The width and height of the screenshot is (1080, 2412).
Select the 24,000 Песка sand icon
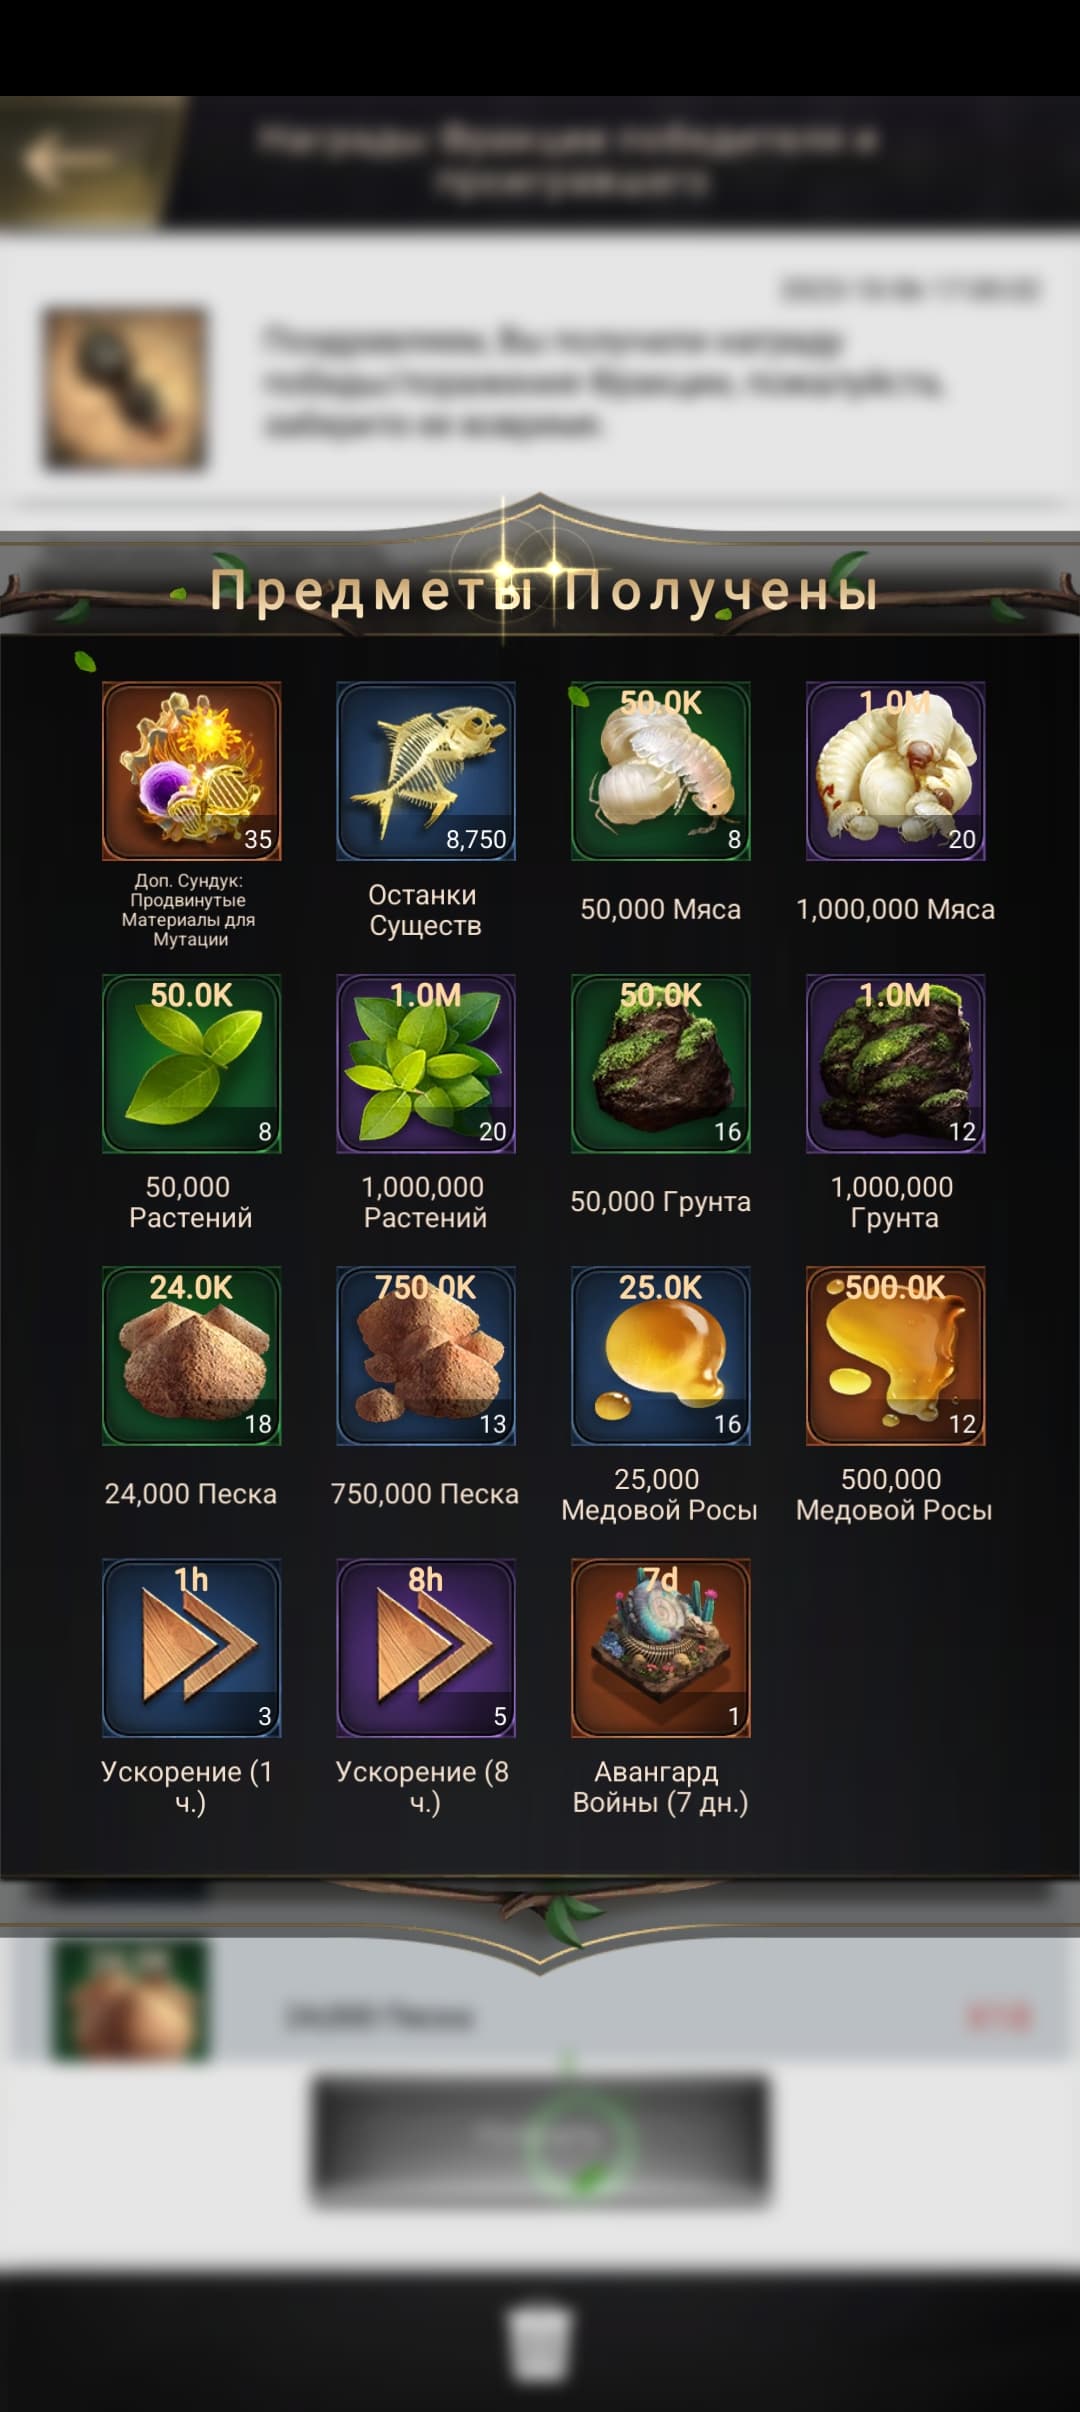pos(191,1355)
